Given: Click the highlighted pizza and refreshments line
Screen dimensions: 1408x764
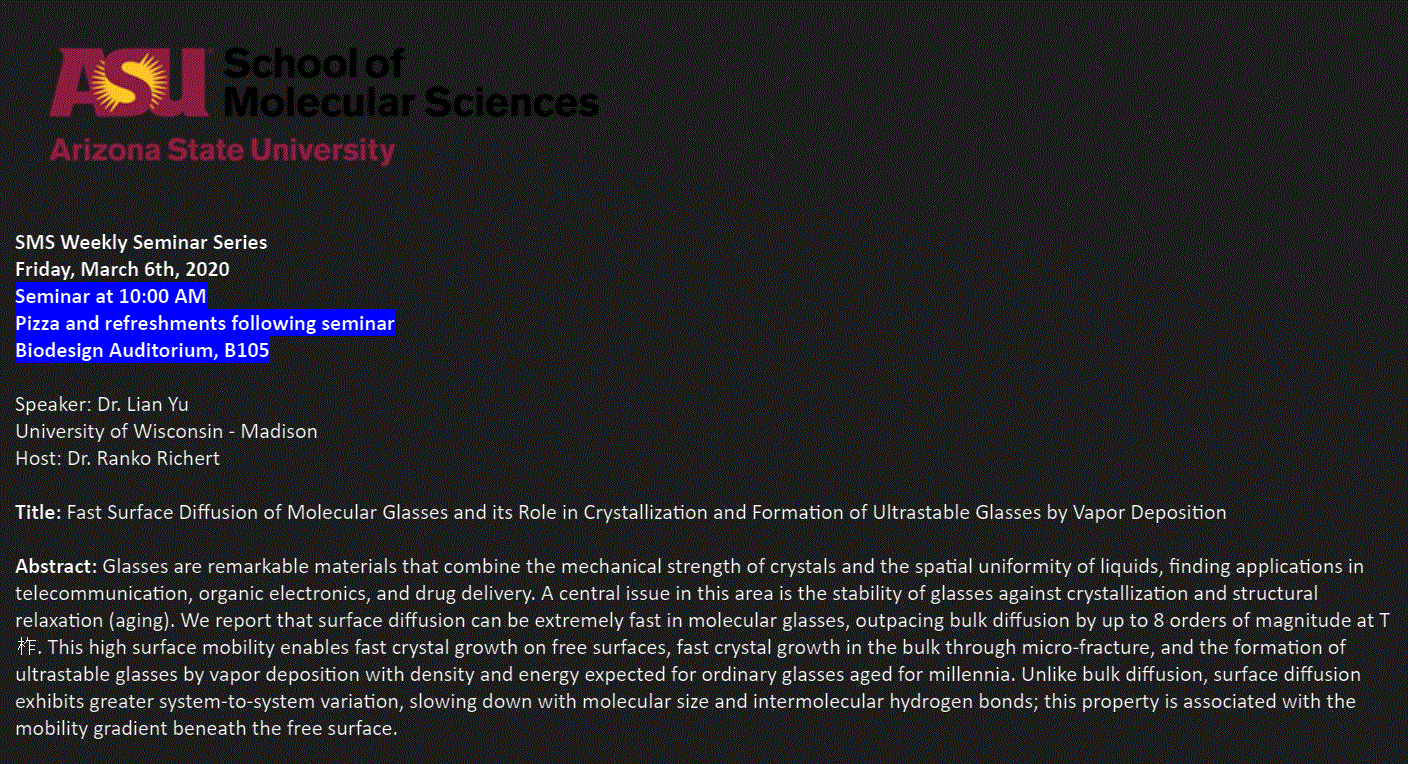Looking at the screenshot, I should 205,323.
